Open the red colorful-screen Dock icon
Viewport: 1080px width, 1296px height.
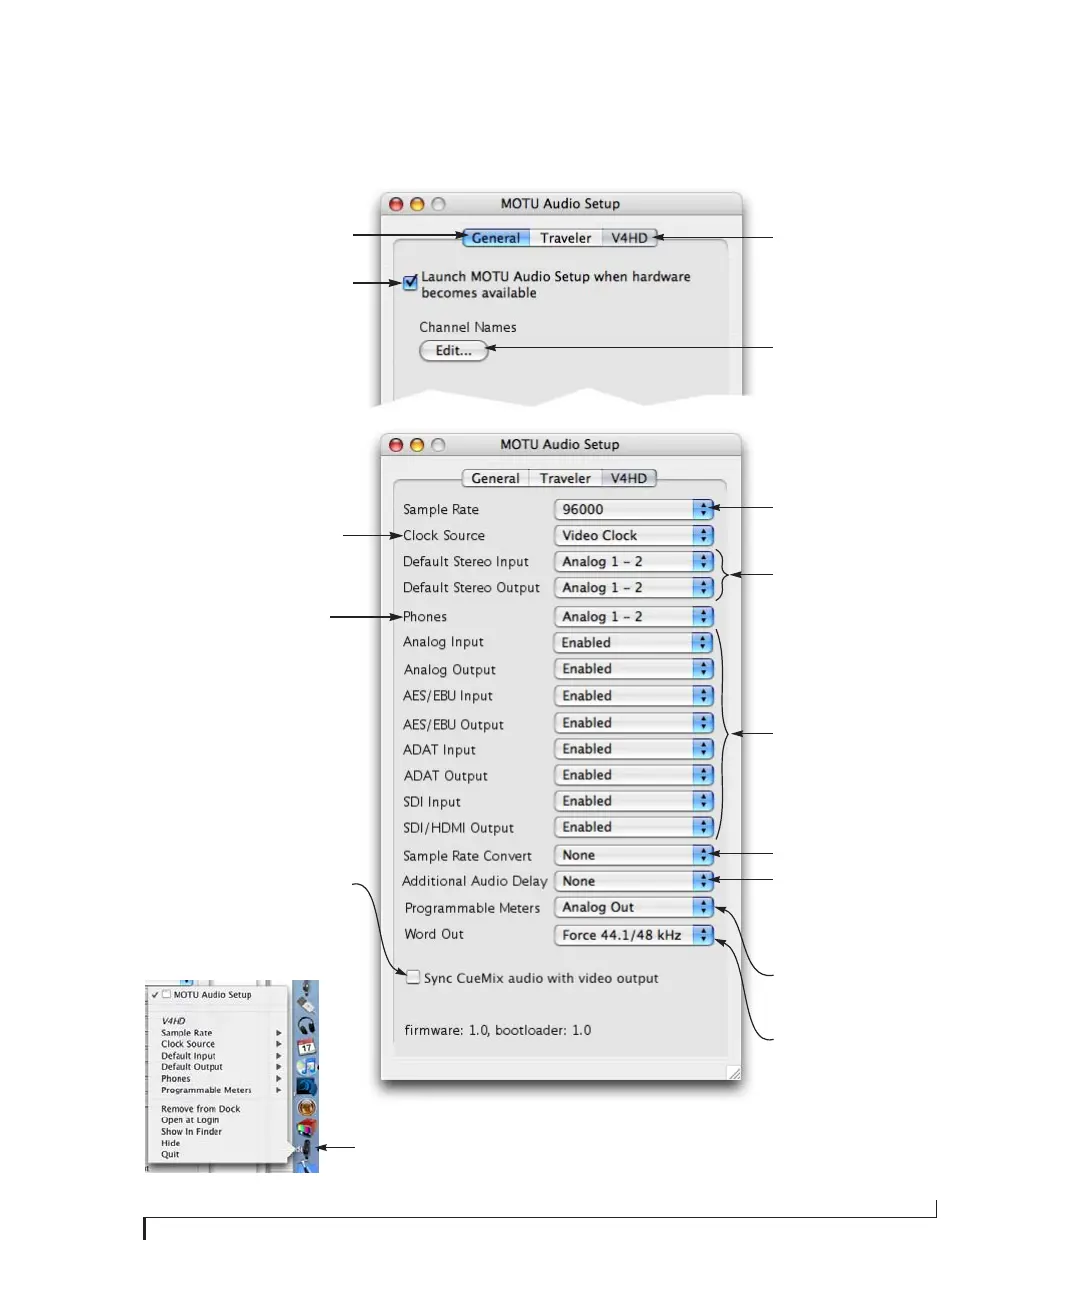(x=307, y=1127)
